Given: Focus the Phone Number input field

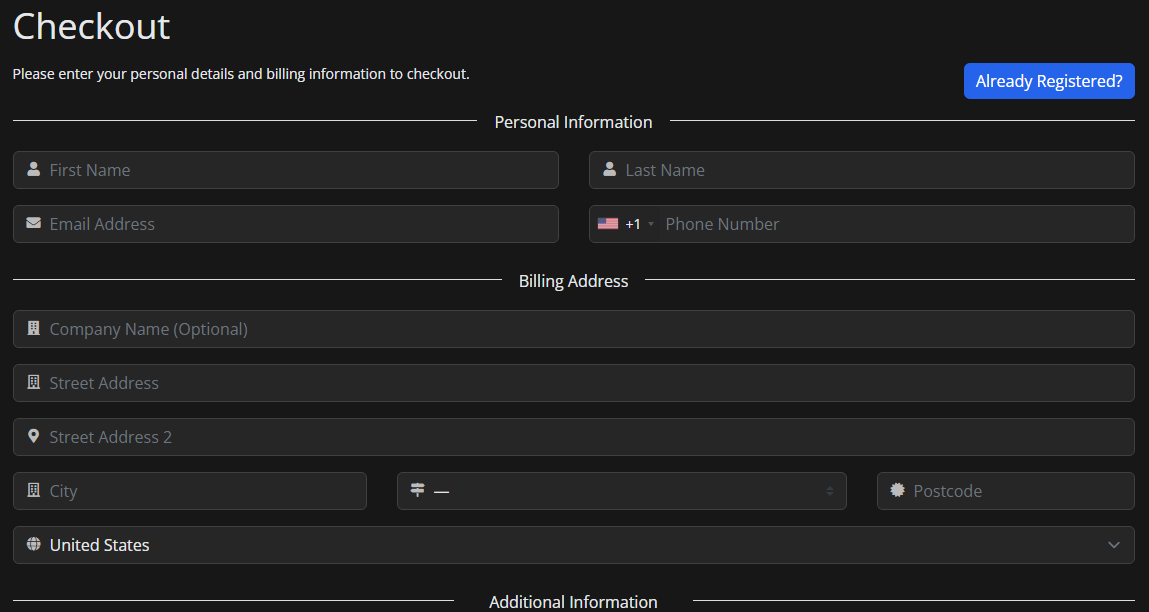Looking at the screenshot, I should (x=890, y=224).
